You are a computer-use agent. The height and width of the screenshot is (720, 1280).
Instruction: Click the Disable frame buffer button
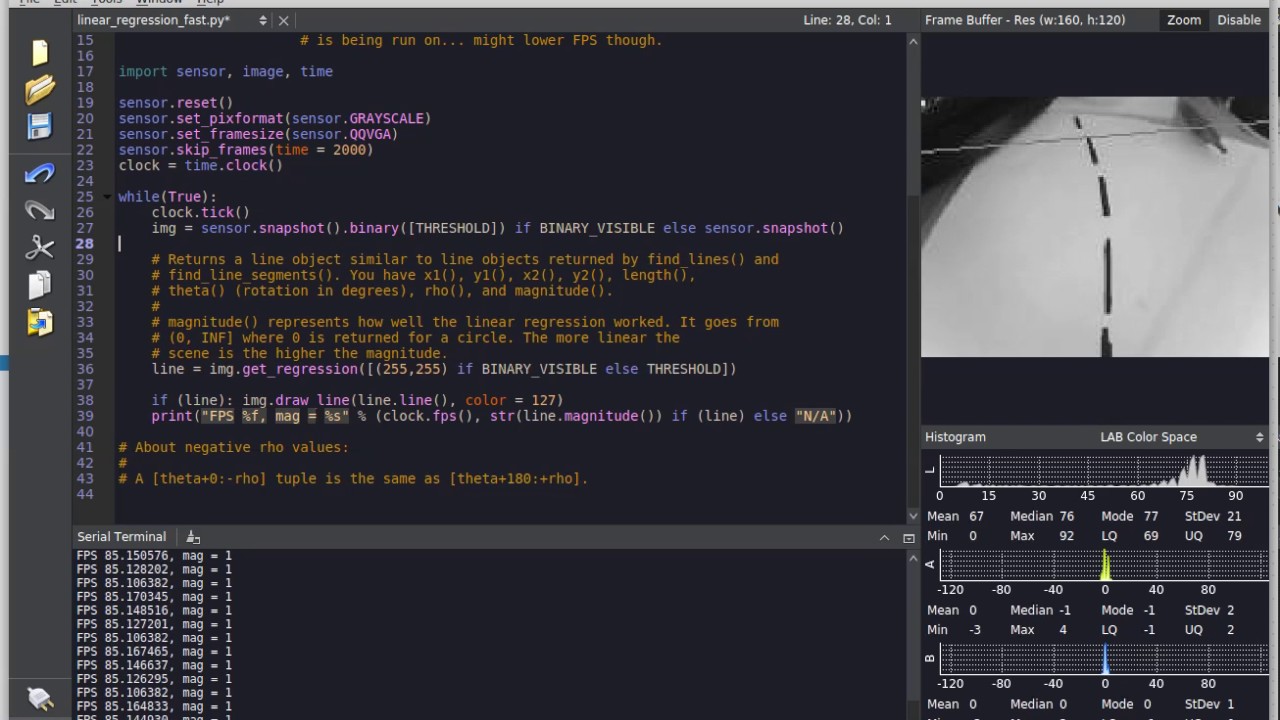[1239, 20]
